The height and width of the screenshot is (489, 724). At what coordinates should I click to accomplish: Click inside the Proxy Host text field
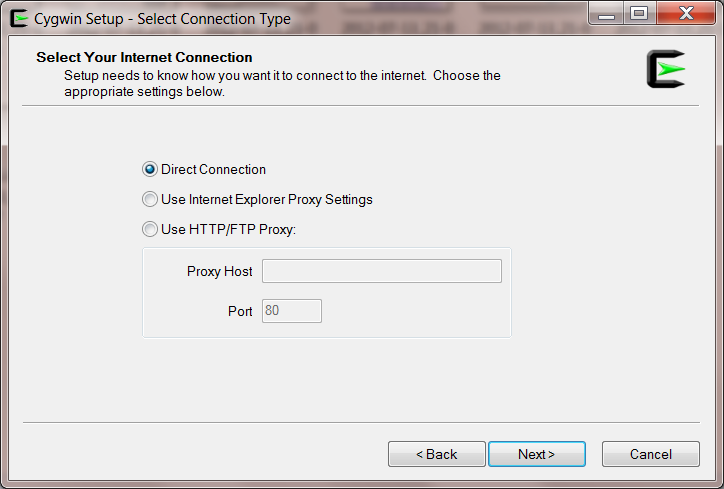382,271
